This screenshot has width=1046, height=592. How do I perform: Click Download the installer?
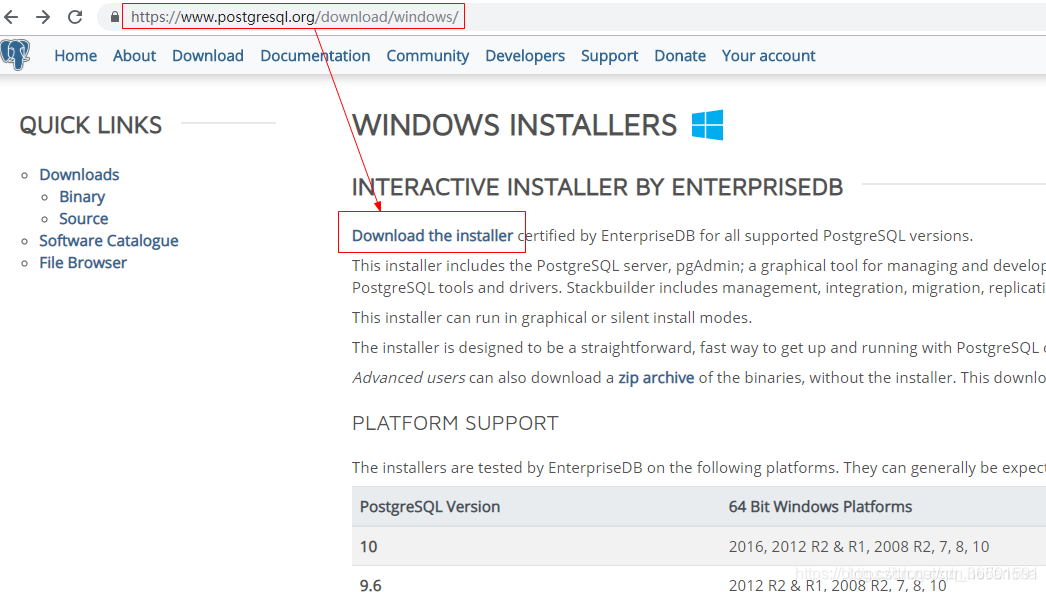tap(431, 235)
